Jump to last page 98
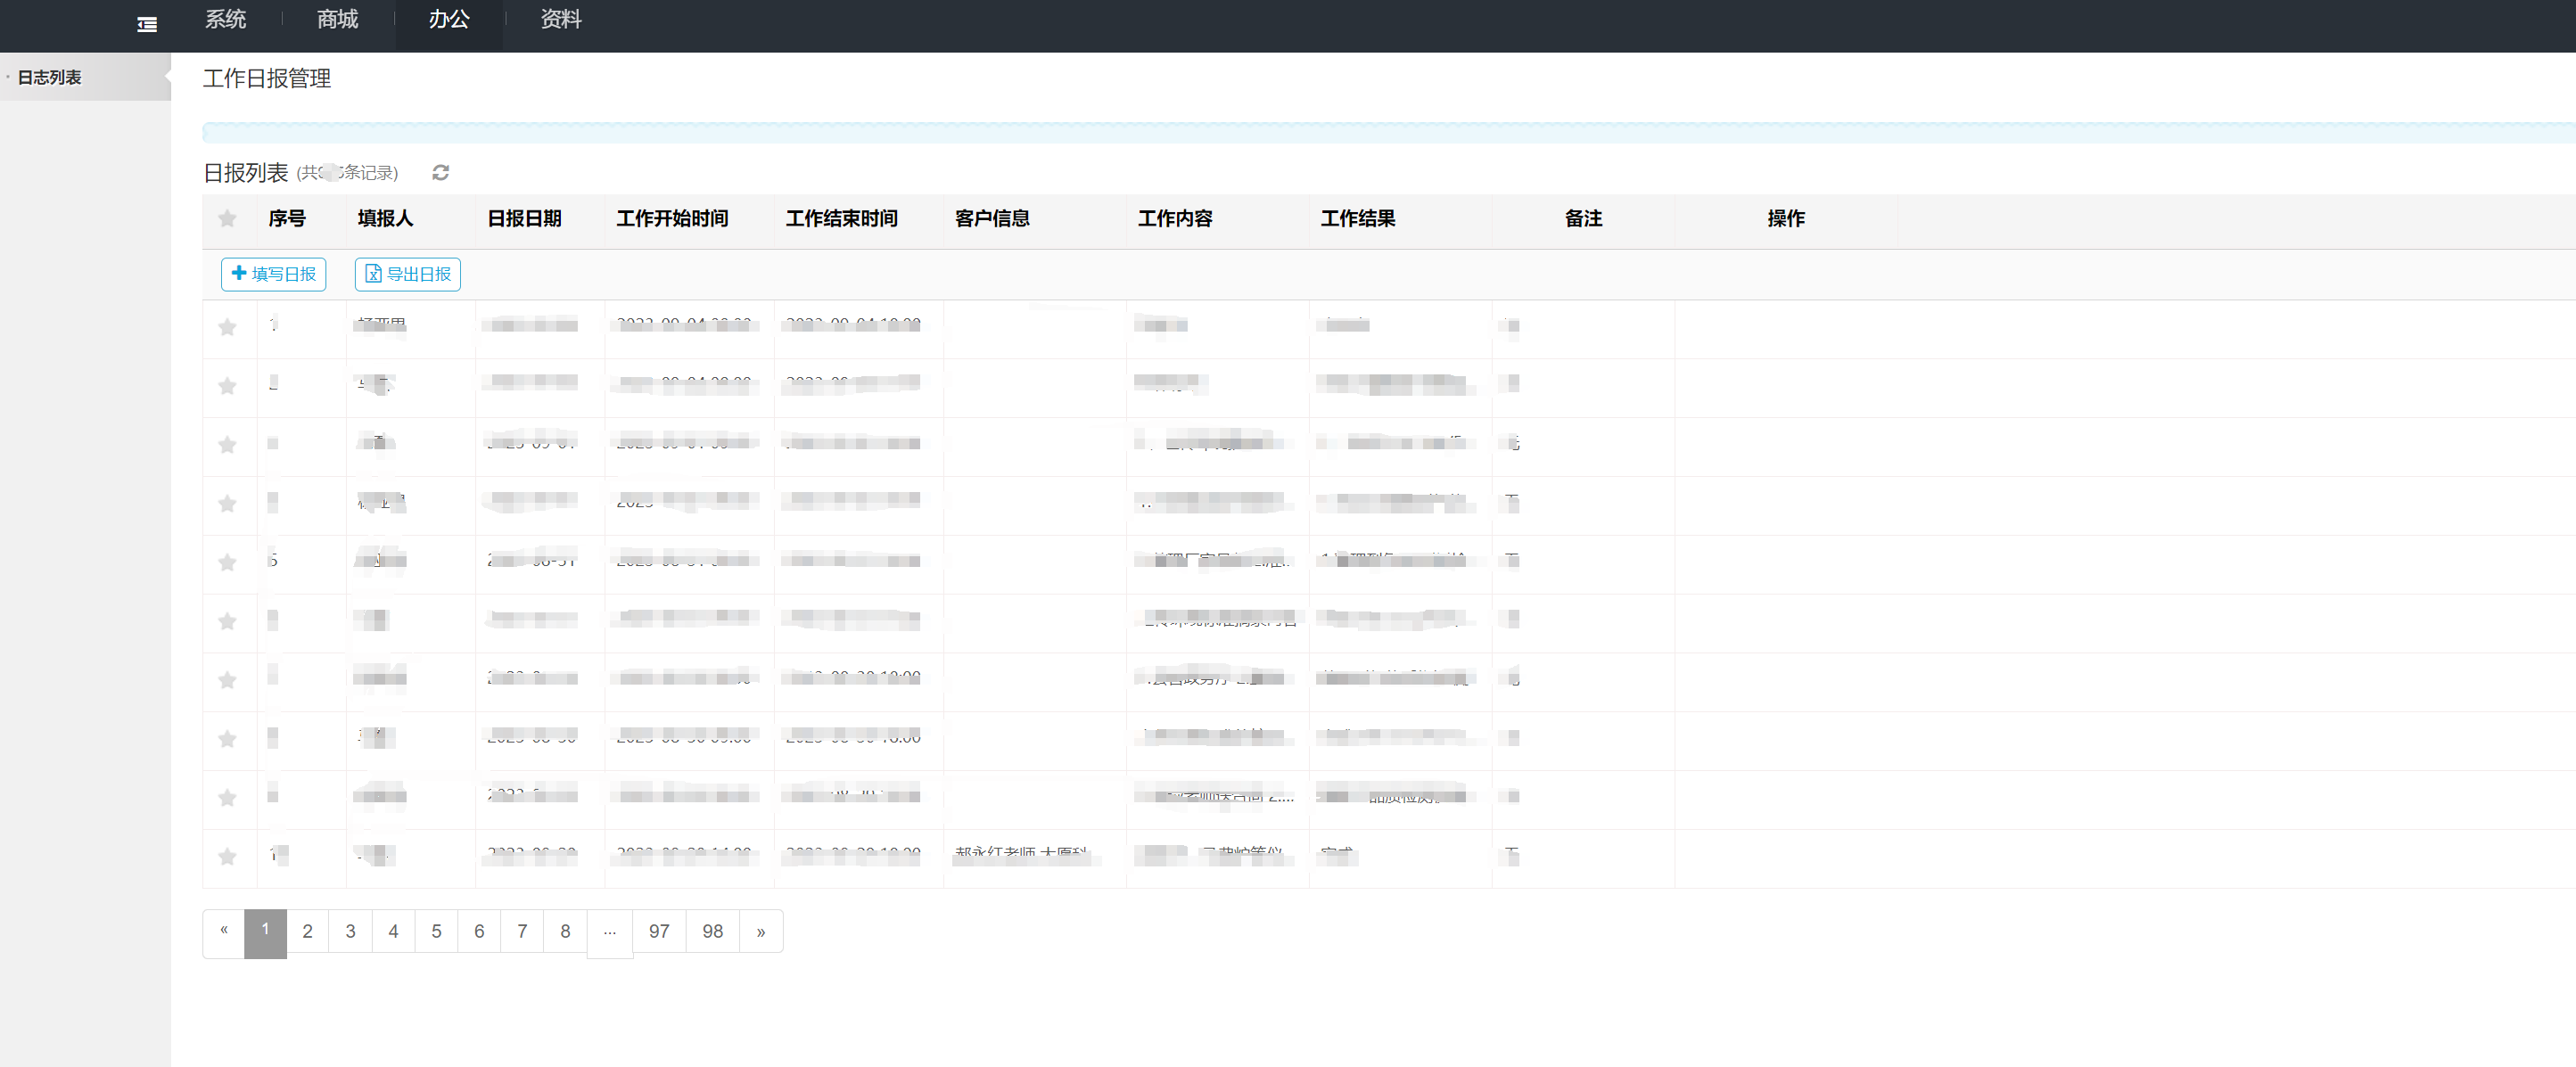The height and width of the screenshot is (1067, 2576). pos(713,931)
